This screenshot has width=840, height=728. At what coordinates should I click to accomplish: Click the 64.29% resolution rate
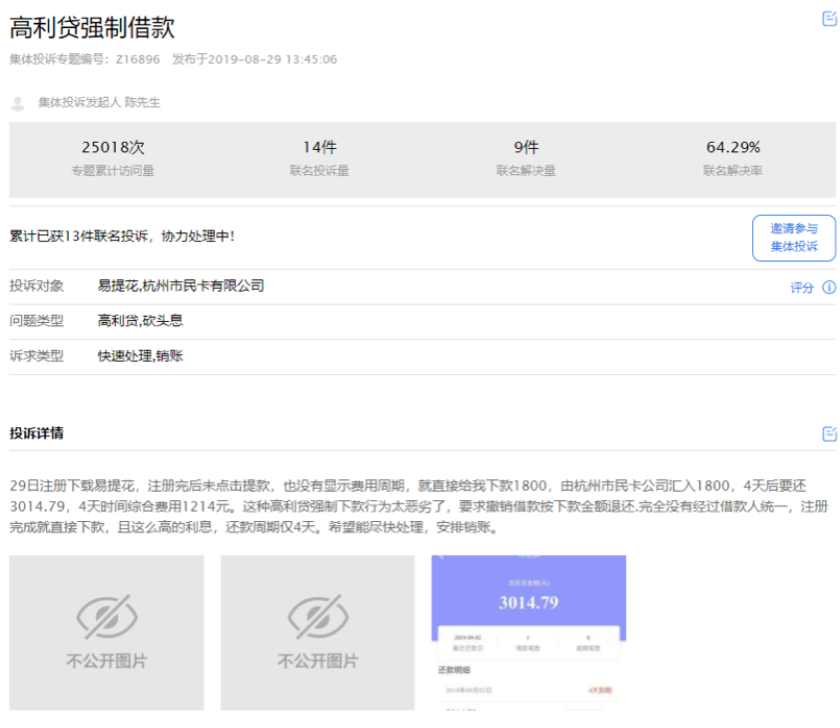[x=733, y=147]
